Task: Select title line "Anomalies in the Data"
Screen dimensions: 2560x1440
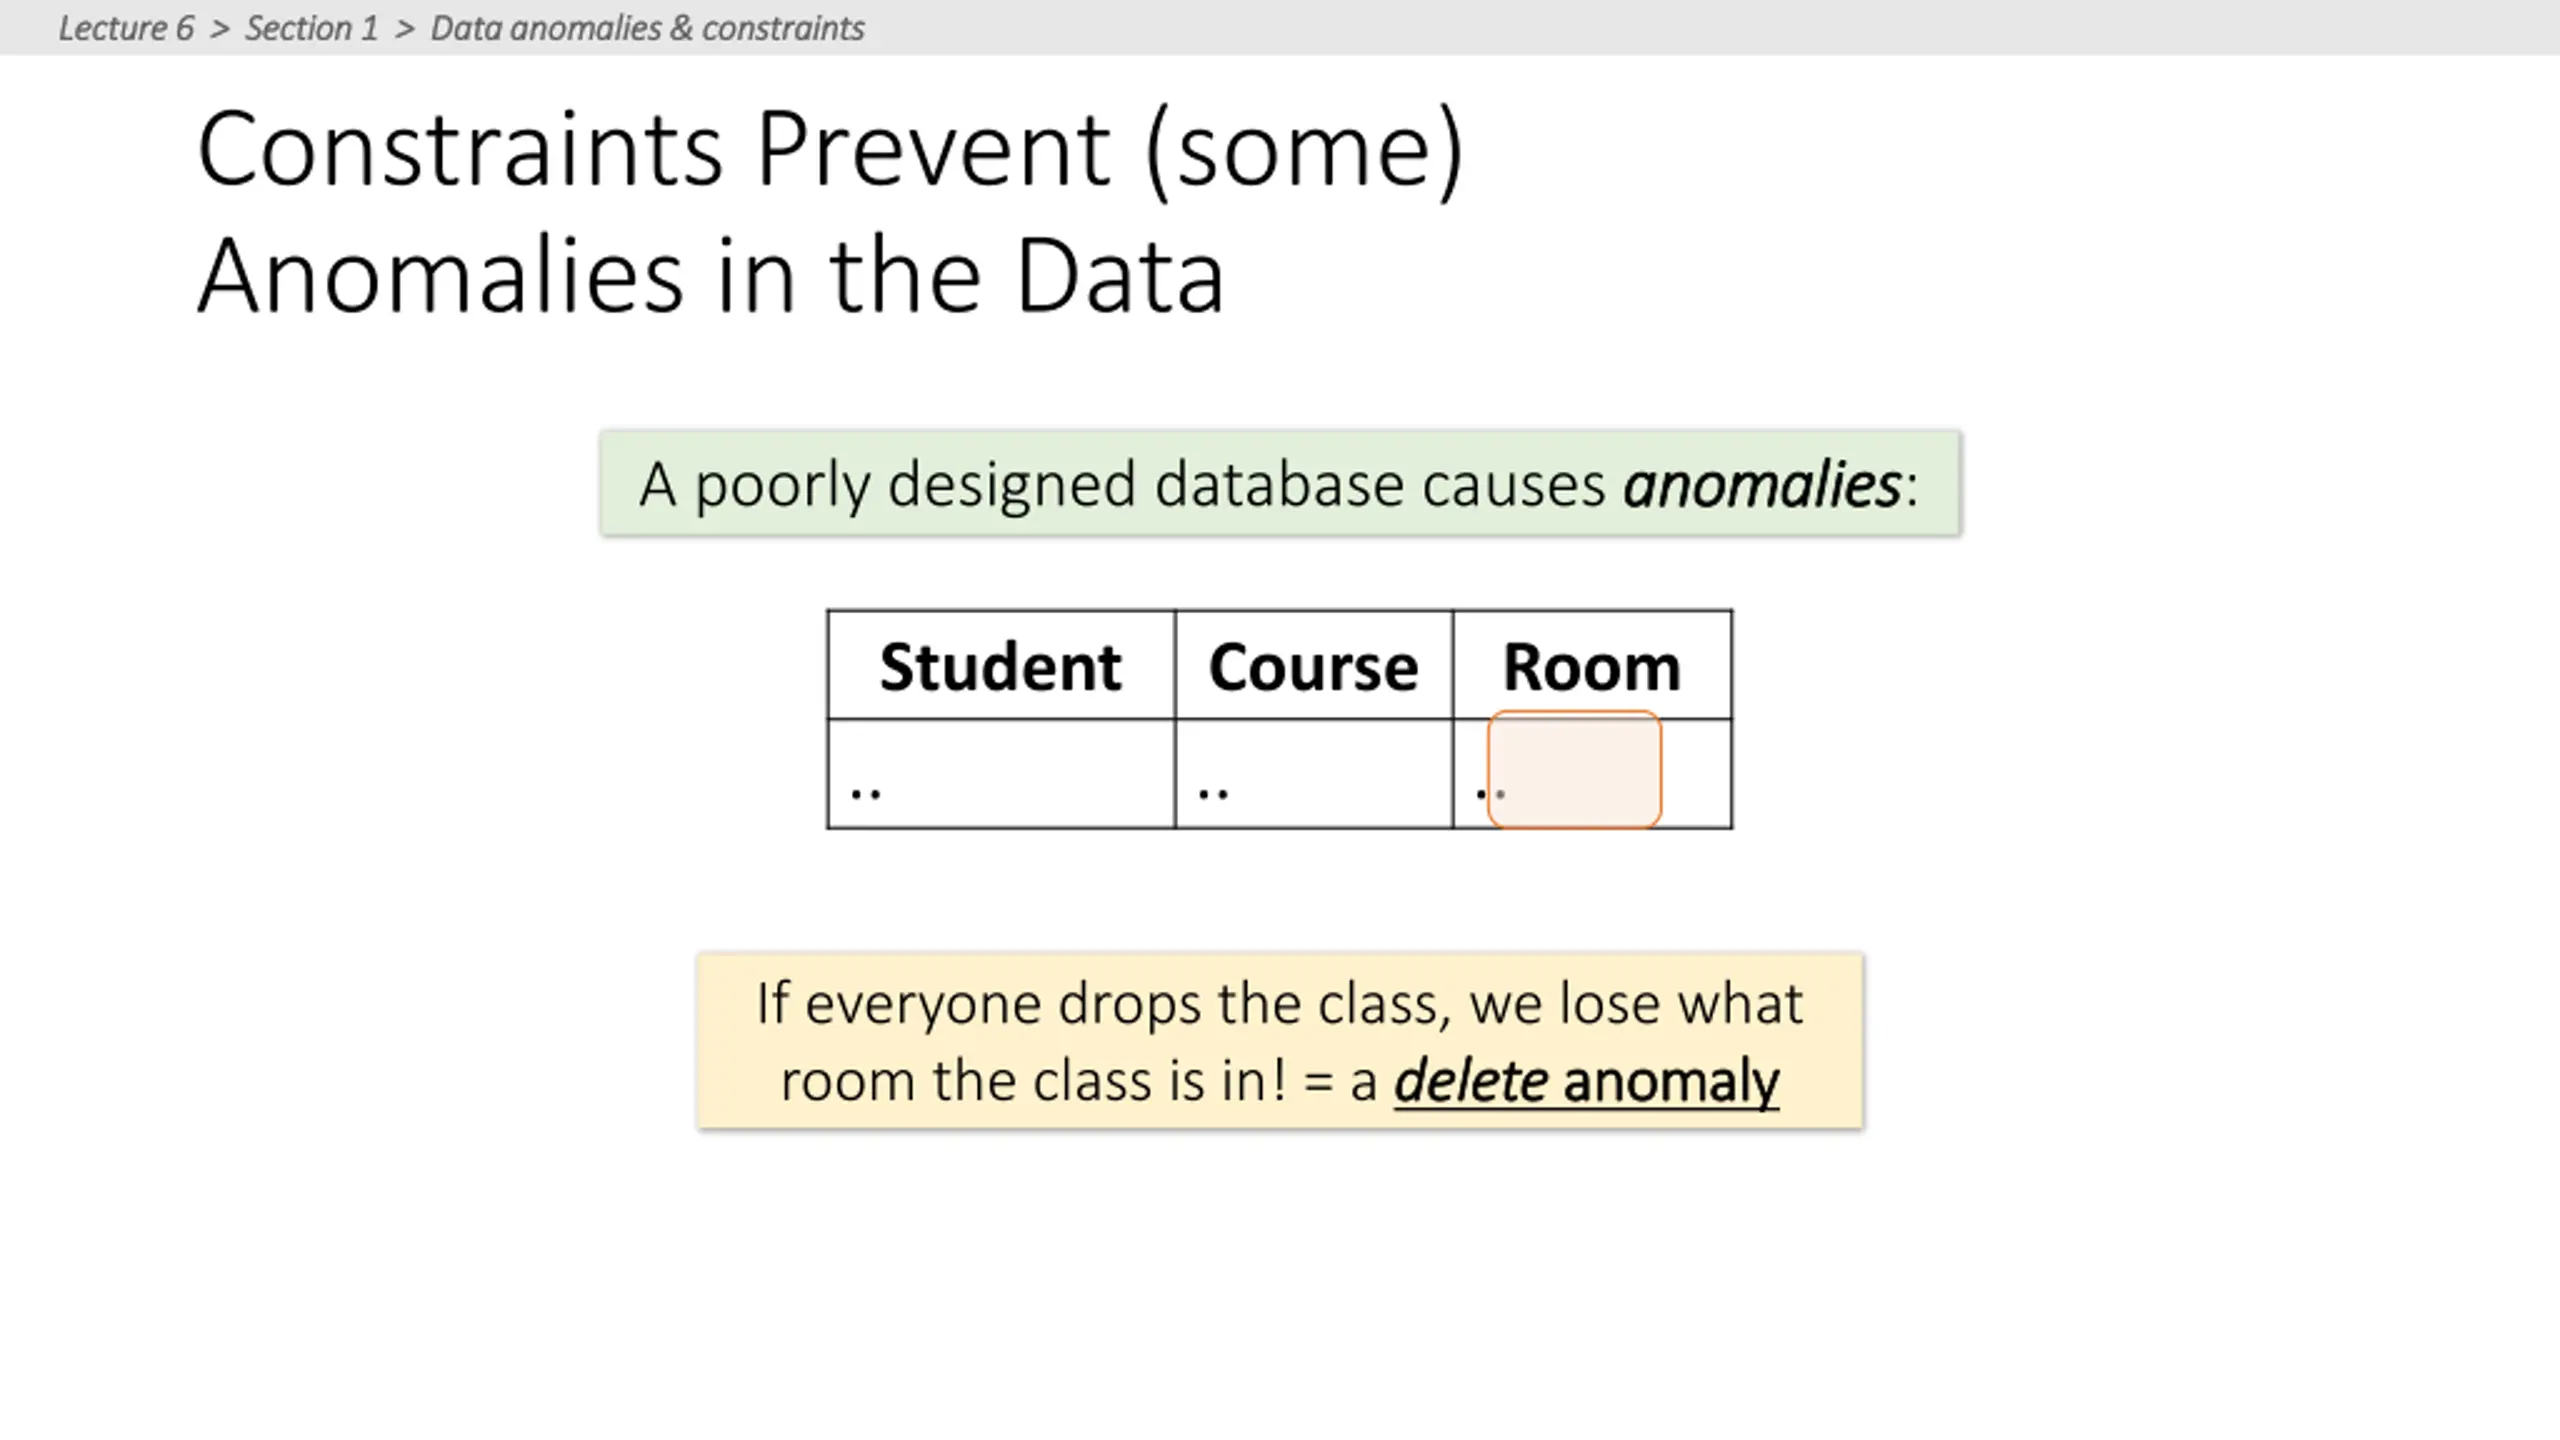Action: click(x=710, y=276)
